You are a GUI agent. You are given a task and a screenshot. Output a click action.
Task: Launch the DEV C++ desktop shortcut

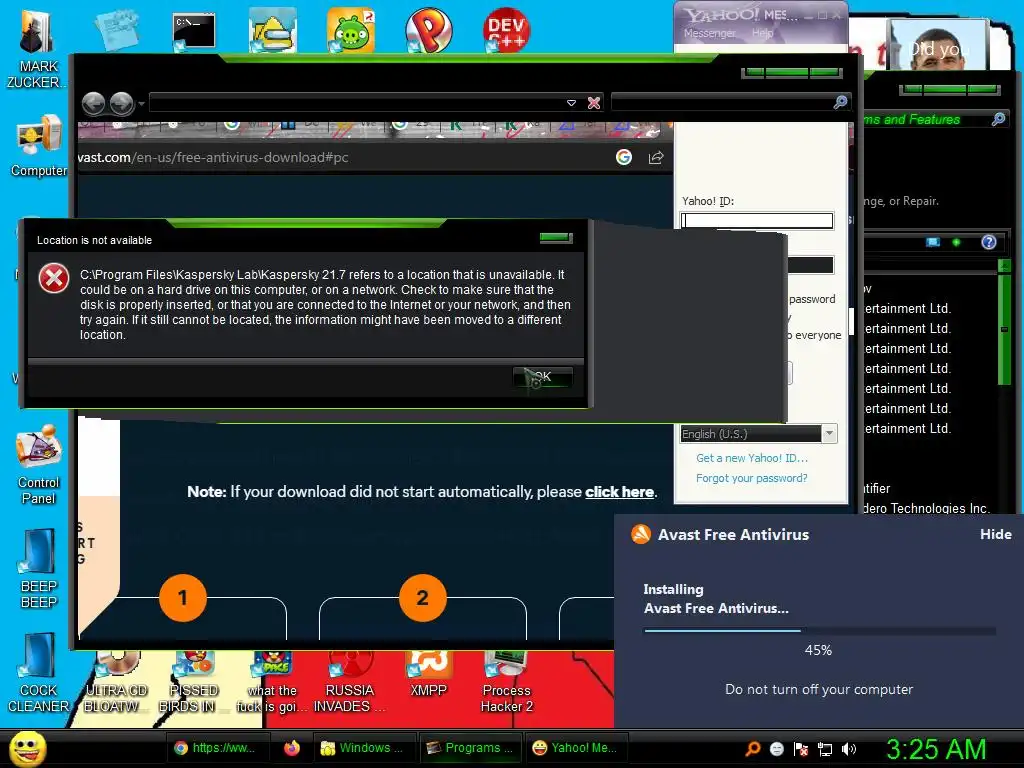[506, 30]
